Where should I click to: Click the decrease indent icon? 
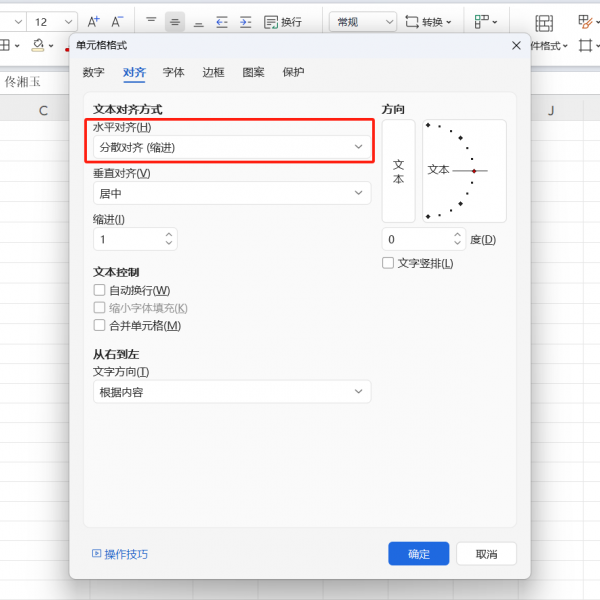pos(221,21)
